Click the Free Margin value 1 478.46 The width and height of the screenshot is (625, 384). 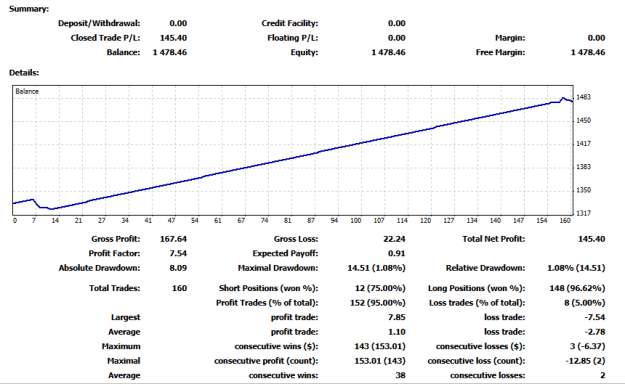coord(588,52)
